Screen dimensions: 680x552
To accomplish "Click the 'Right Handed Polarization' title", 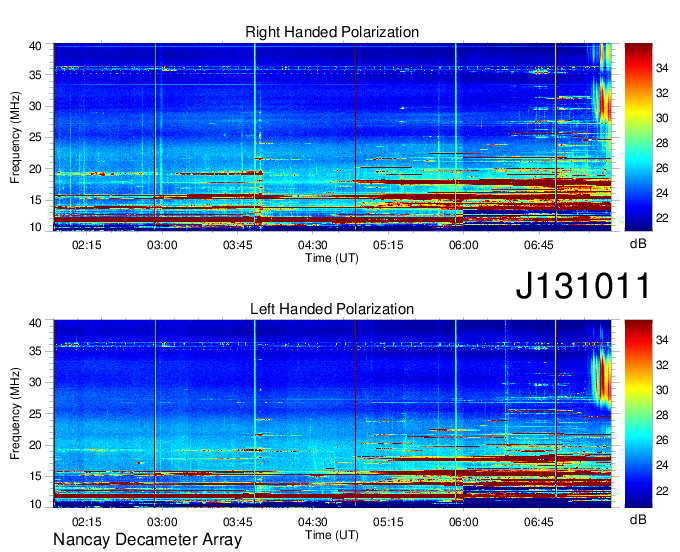I will pyautogui.click(x=332, y=32).
